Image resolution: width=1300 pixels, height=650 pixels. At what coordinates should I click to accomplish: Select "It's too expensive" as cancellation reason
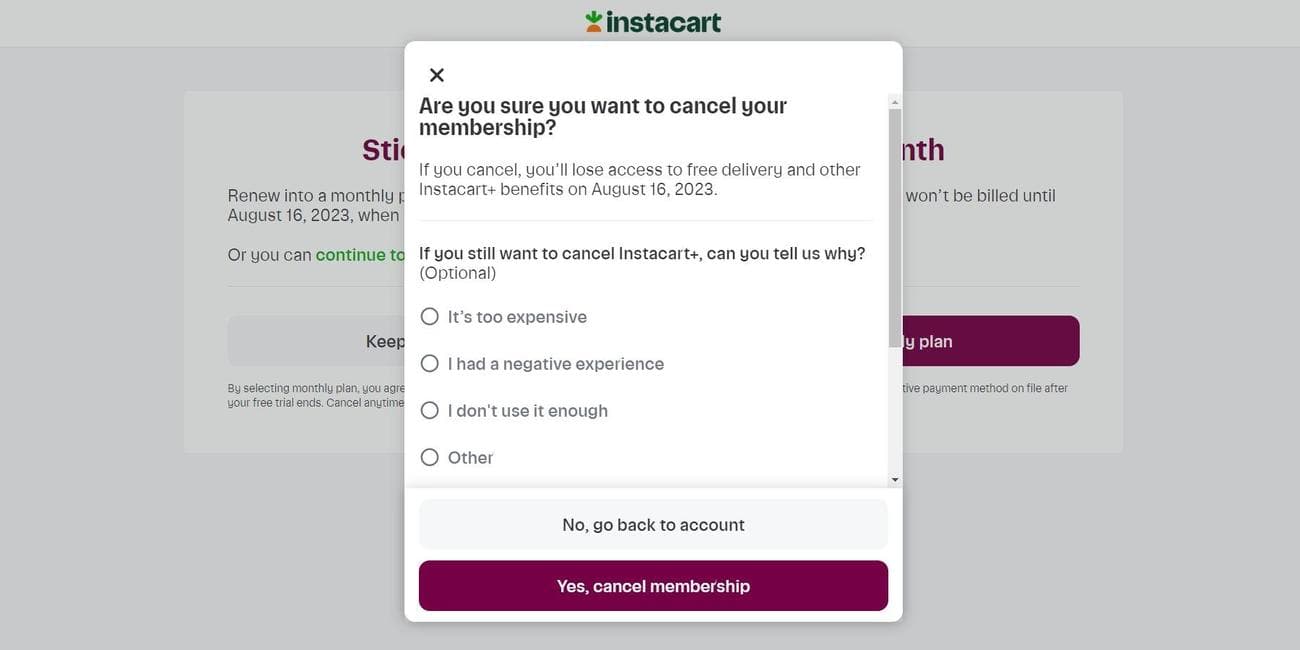click(429, 316)
